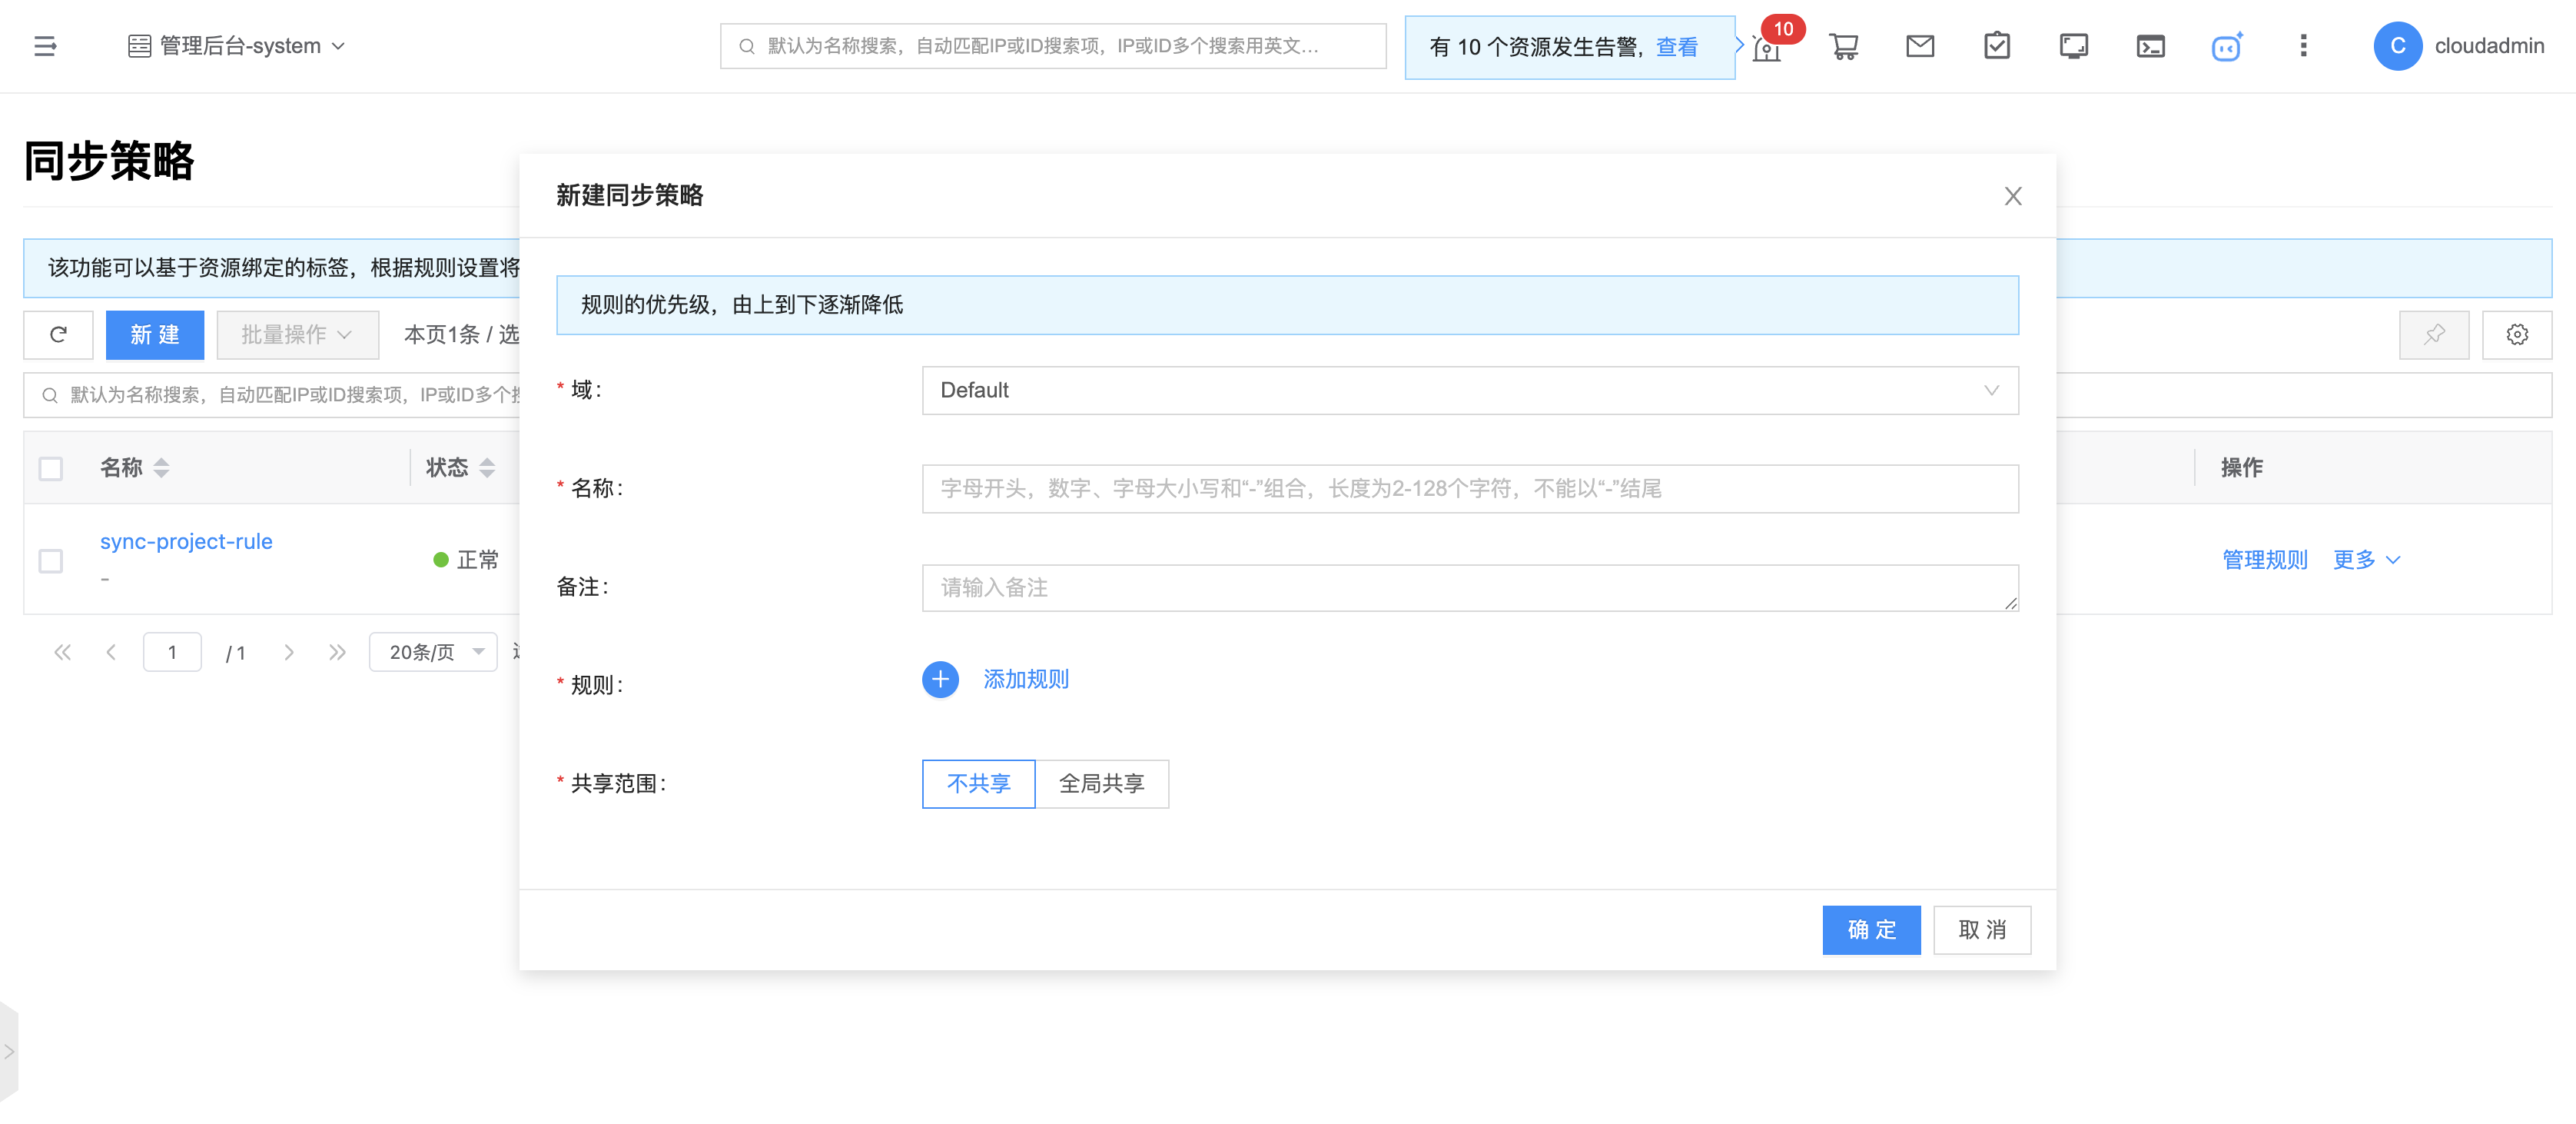
Task: Open the blue AI assistant robot icon
Action: (2226, 46)
